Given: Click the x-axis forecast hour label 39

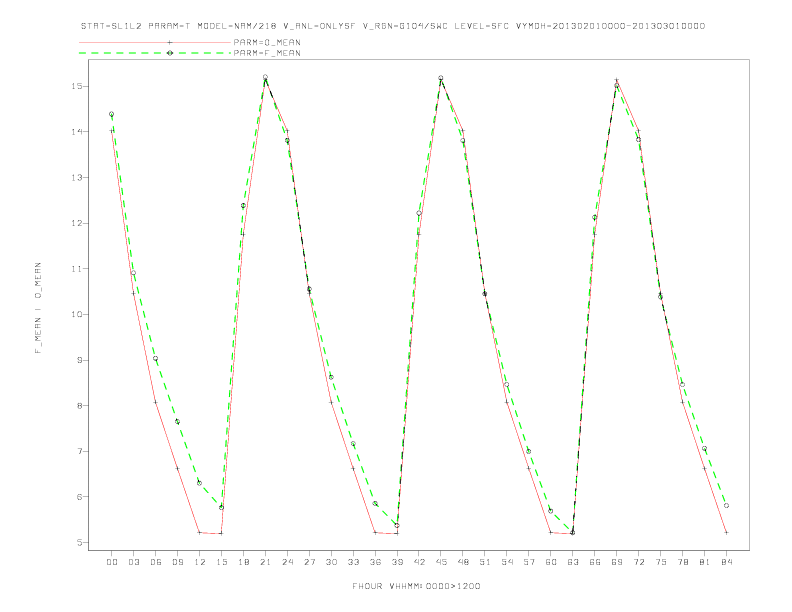Looking at the screenshot, I should [397, 562].
